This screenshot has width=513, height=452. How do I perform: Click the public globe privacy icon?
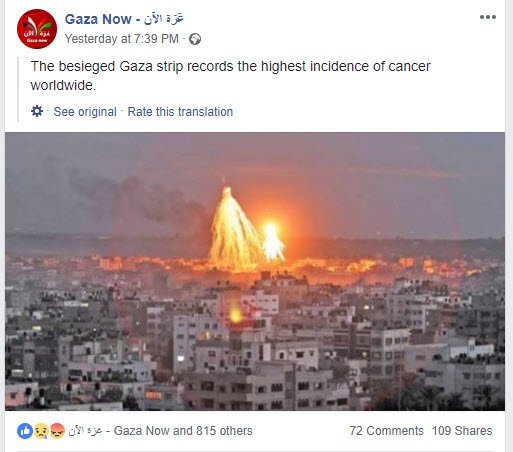point(195,39)
